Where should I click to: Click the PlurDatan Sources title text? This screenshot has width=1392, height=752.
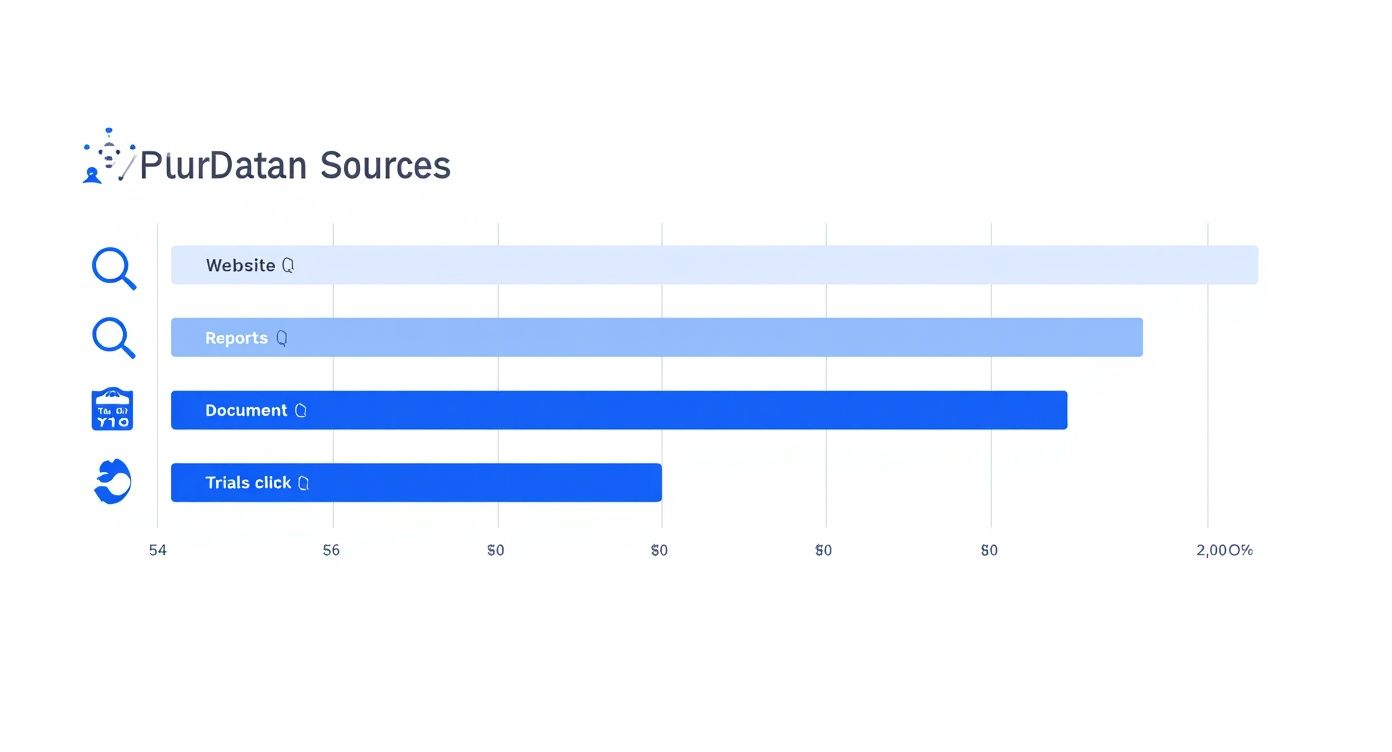pyautogui.click(x=296, y=165)
